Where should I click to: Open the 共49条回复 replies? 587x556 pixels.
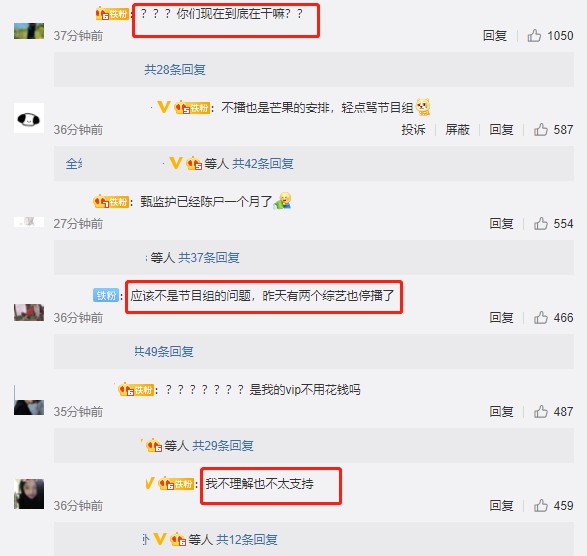point(164,352)
